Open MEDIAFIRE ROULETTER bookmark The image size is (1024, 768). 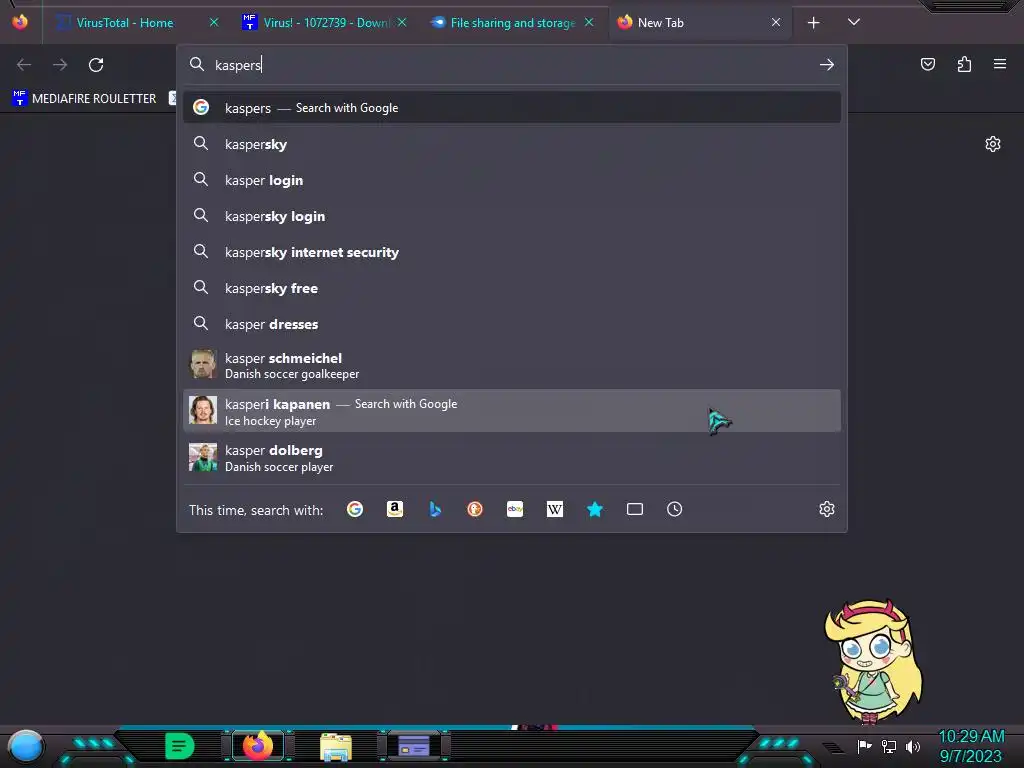[84, 99]
